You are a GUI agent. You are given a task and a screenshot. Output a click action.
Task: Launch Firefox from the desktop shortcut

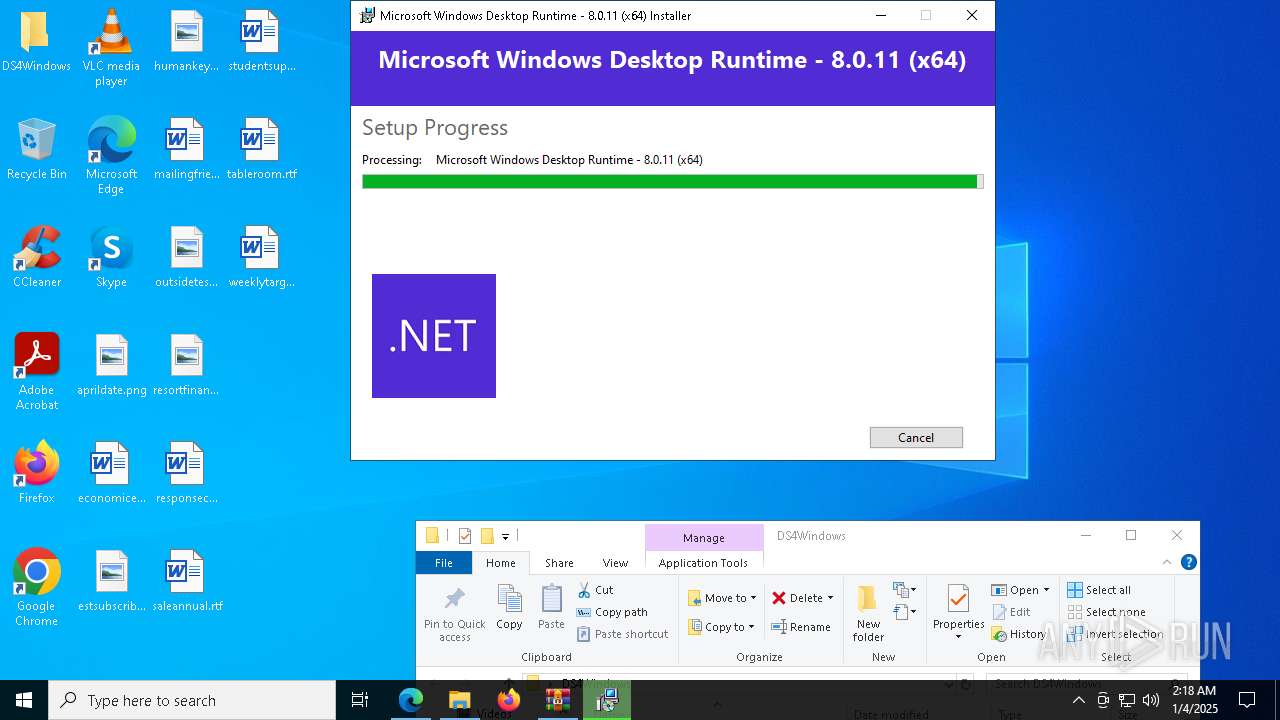tap(36, 473)
